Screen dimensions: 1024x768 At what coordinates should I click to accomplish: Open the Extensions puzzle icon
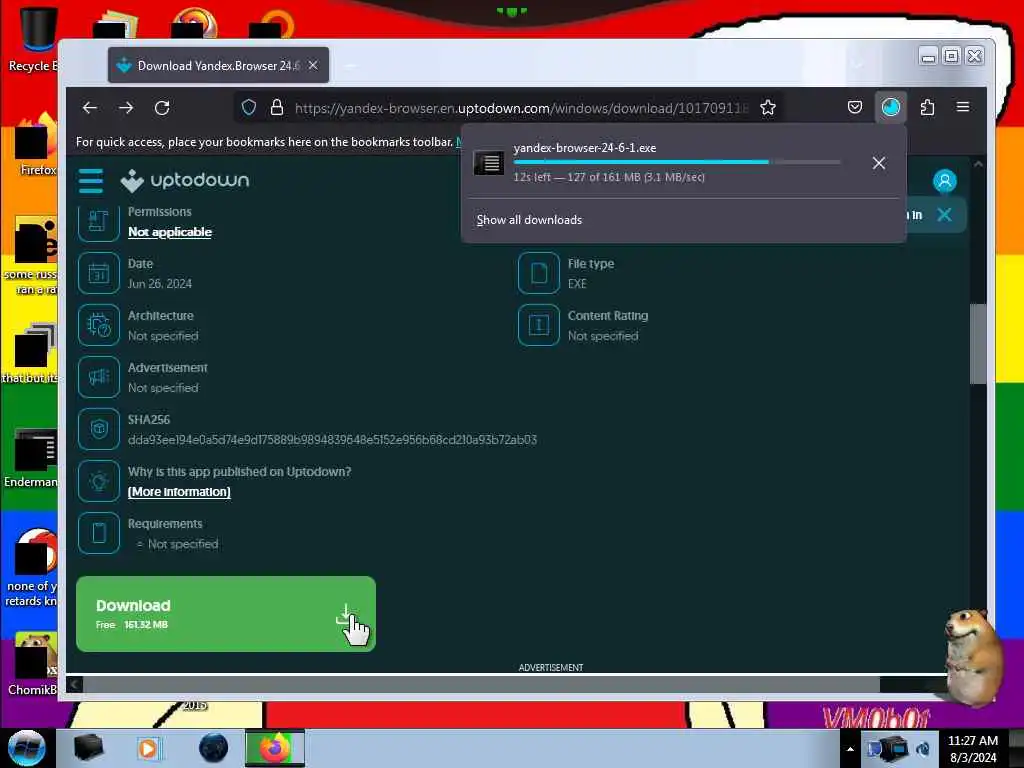point(927,108)
